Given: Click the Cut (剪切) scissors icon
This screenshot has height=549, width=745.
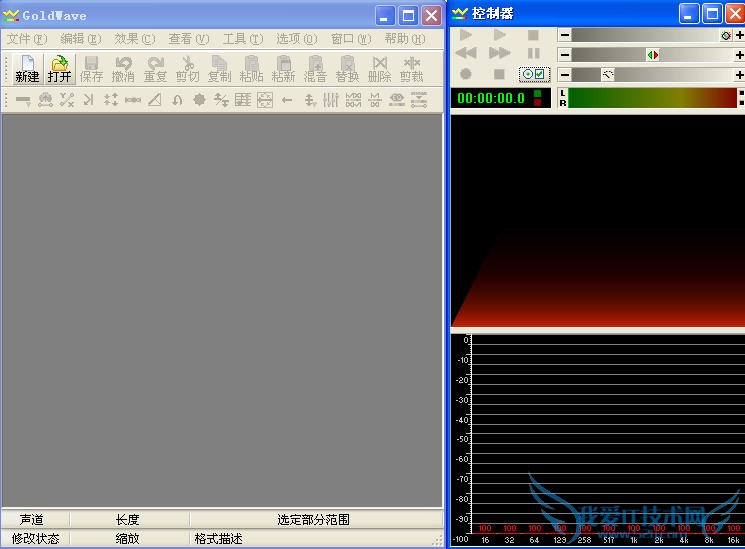Looking at the screenshot, I should 187,68.
